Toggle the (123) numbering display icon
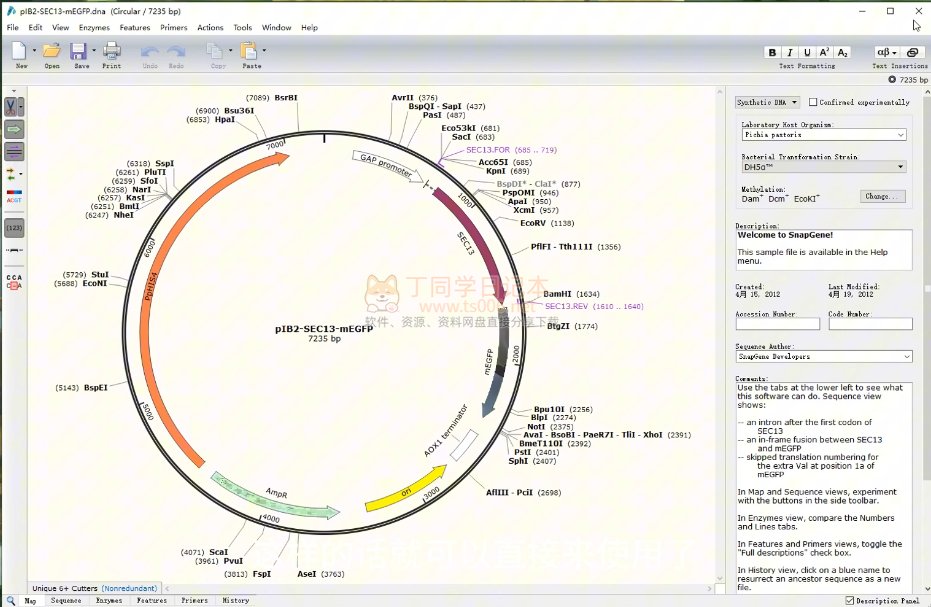Screen dimensions: 931x607 (x=14, y=228)
